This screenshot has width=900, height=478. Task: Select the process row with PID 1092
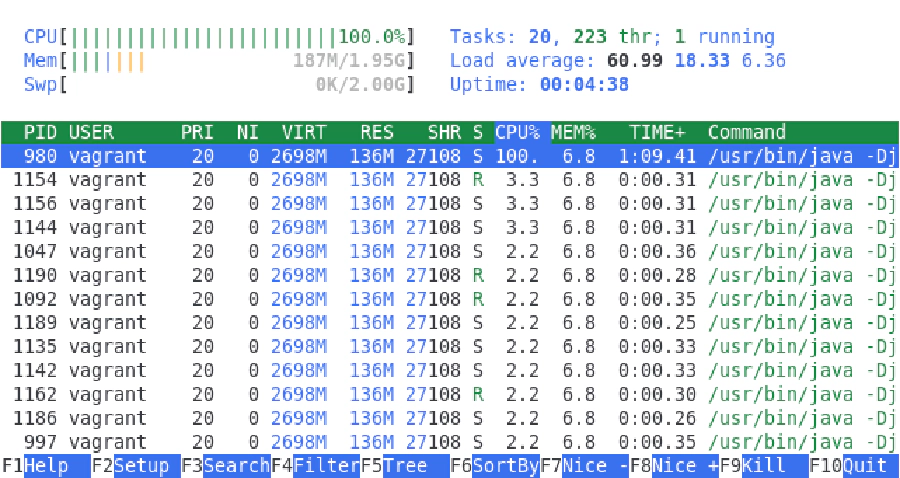(x=450, y=299)
